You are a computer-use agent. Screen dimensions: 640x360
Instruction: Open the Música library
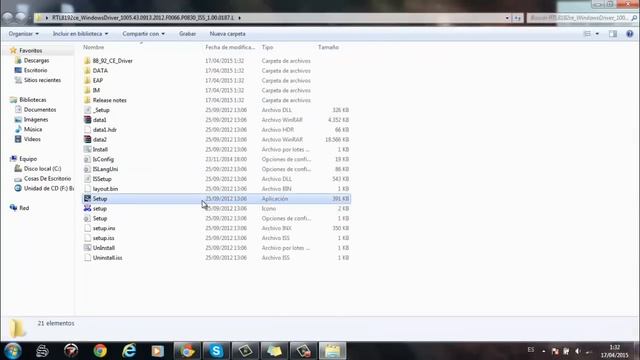(33, 129)
